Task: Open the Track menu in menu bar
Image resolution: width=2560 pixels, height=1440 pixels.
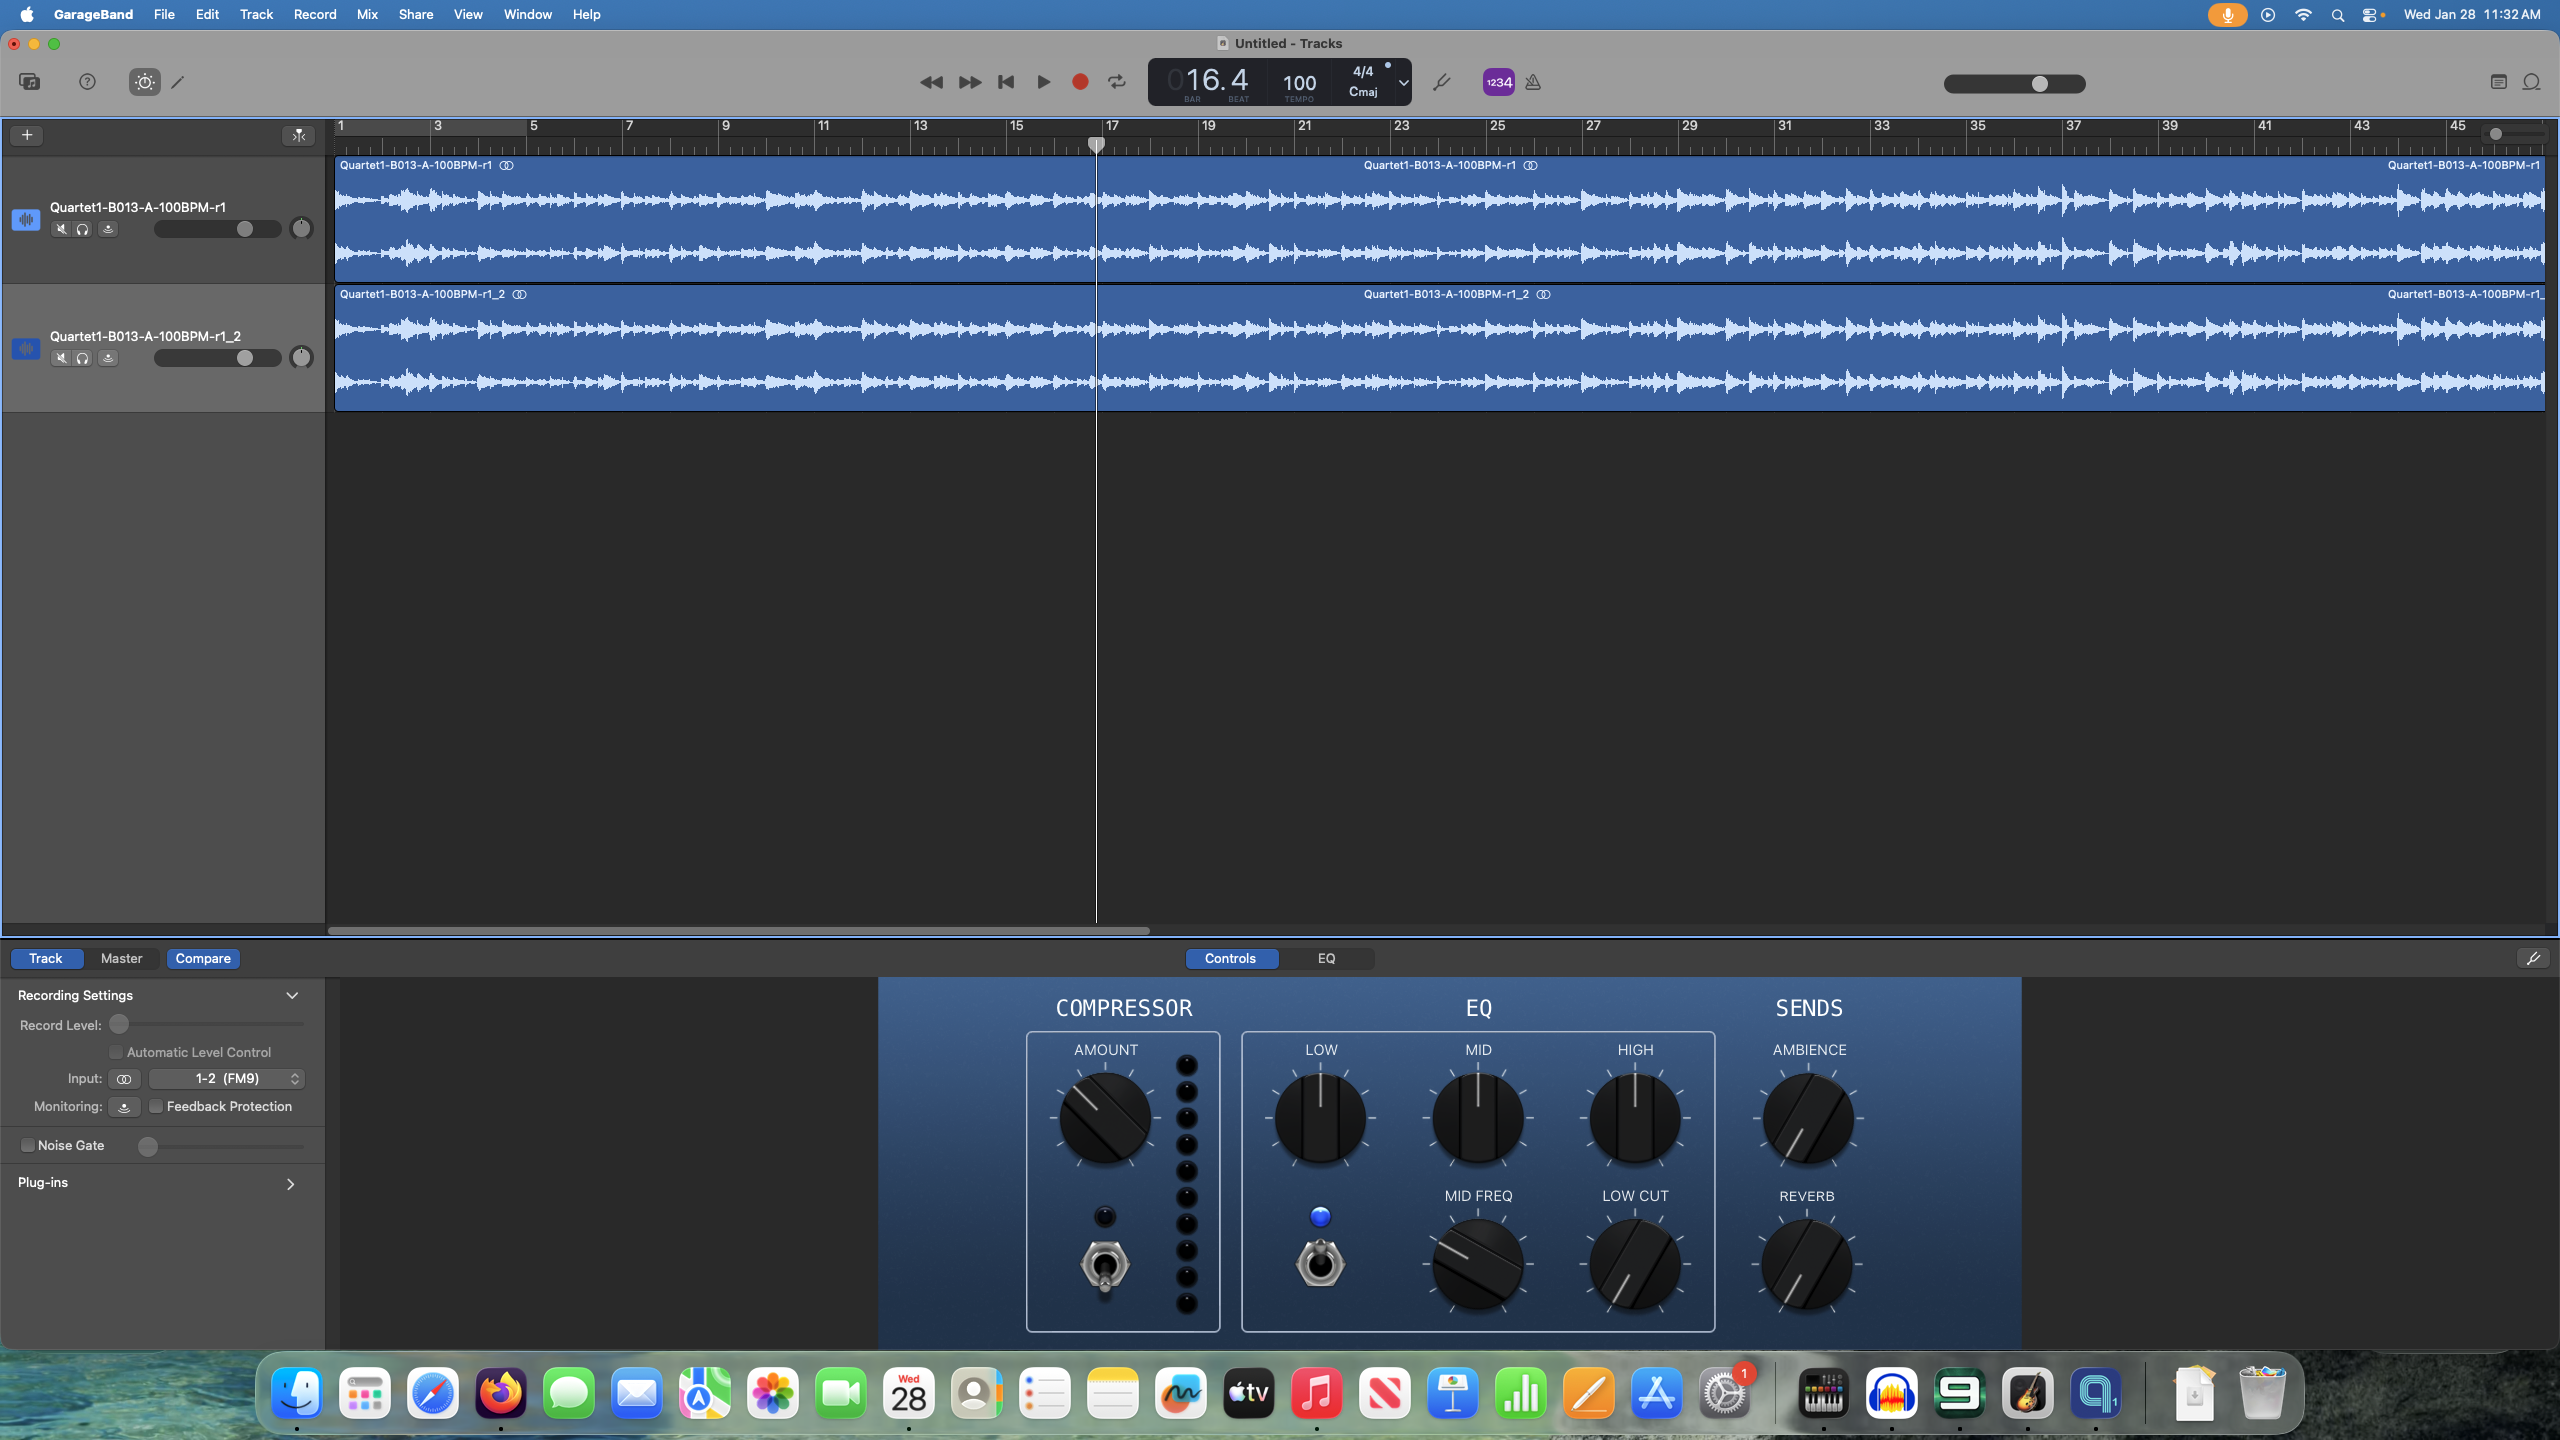Action: pos(256,14)
